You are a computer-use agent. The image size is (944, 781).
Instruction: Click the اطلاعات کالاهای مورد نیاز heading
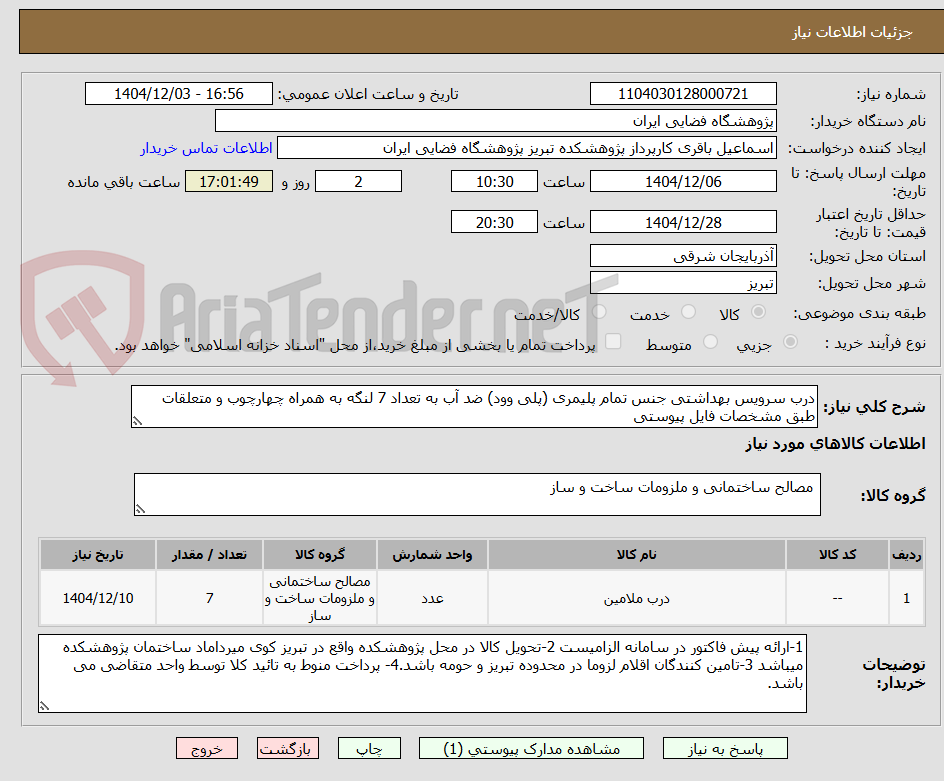pyautogui.click(x=836, y=444)
